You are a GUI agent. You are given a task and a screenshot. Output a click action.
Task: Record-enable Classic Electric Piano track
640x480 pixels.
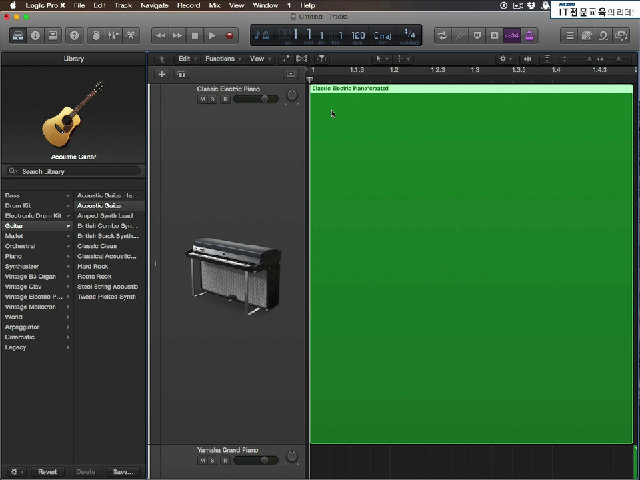coord(225,99)
